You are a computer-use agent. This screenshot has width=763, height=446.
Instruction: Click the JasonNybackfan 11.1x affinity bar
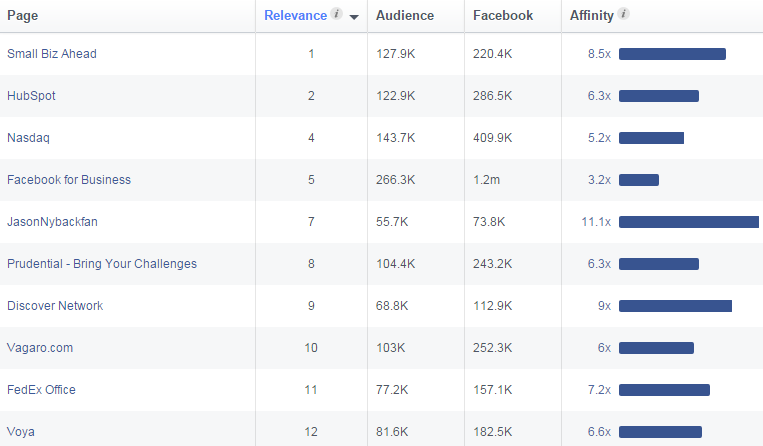point(689,222)
